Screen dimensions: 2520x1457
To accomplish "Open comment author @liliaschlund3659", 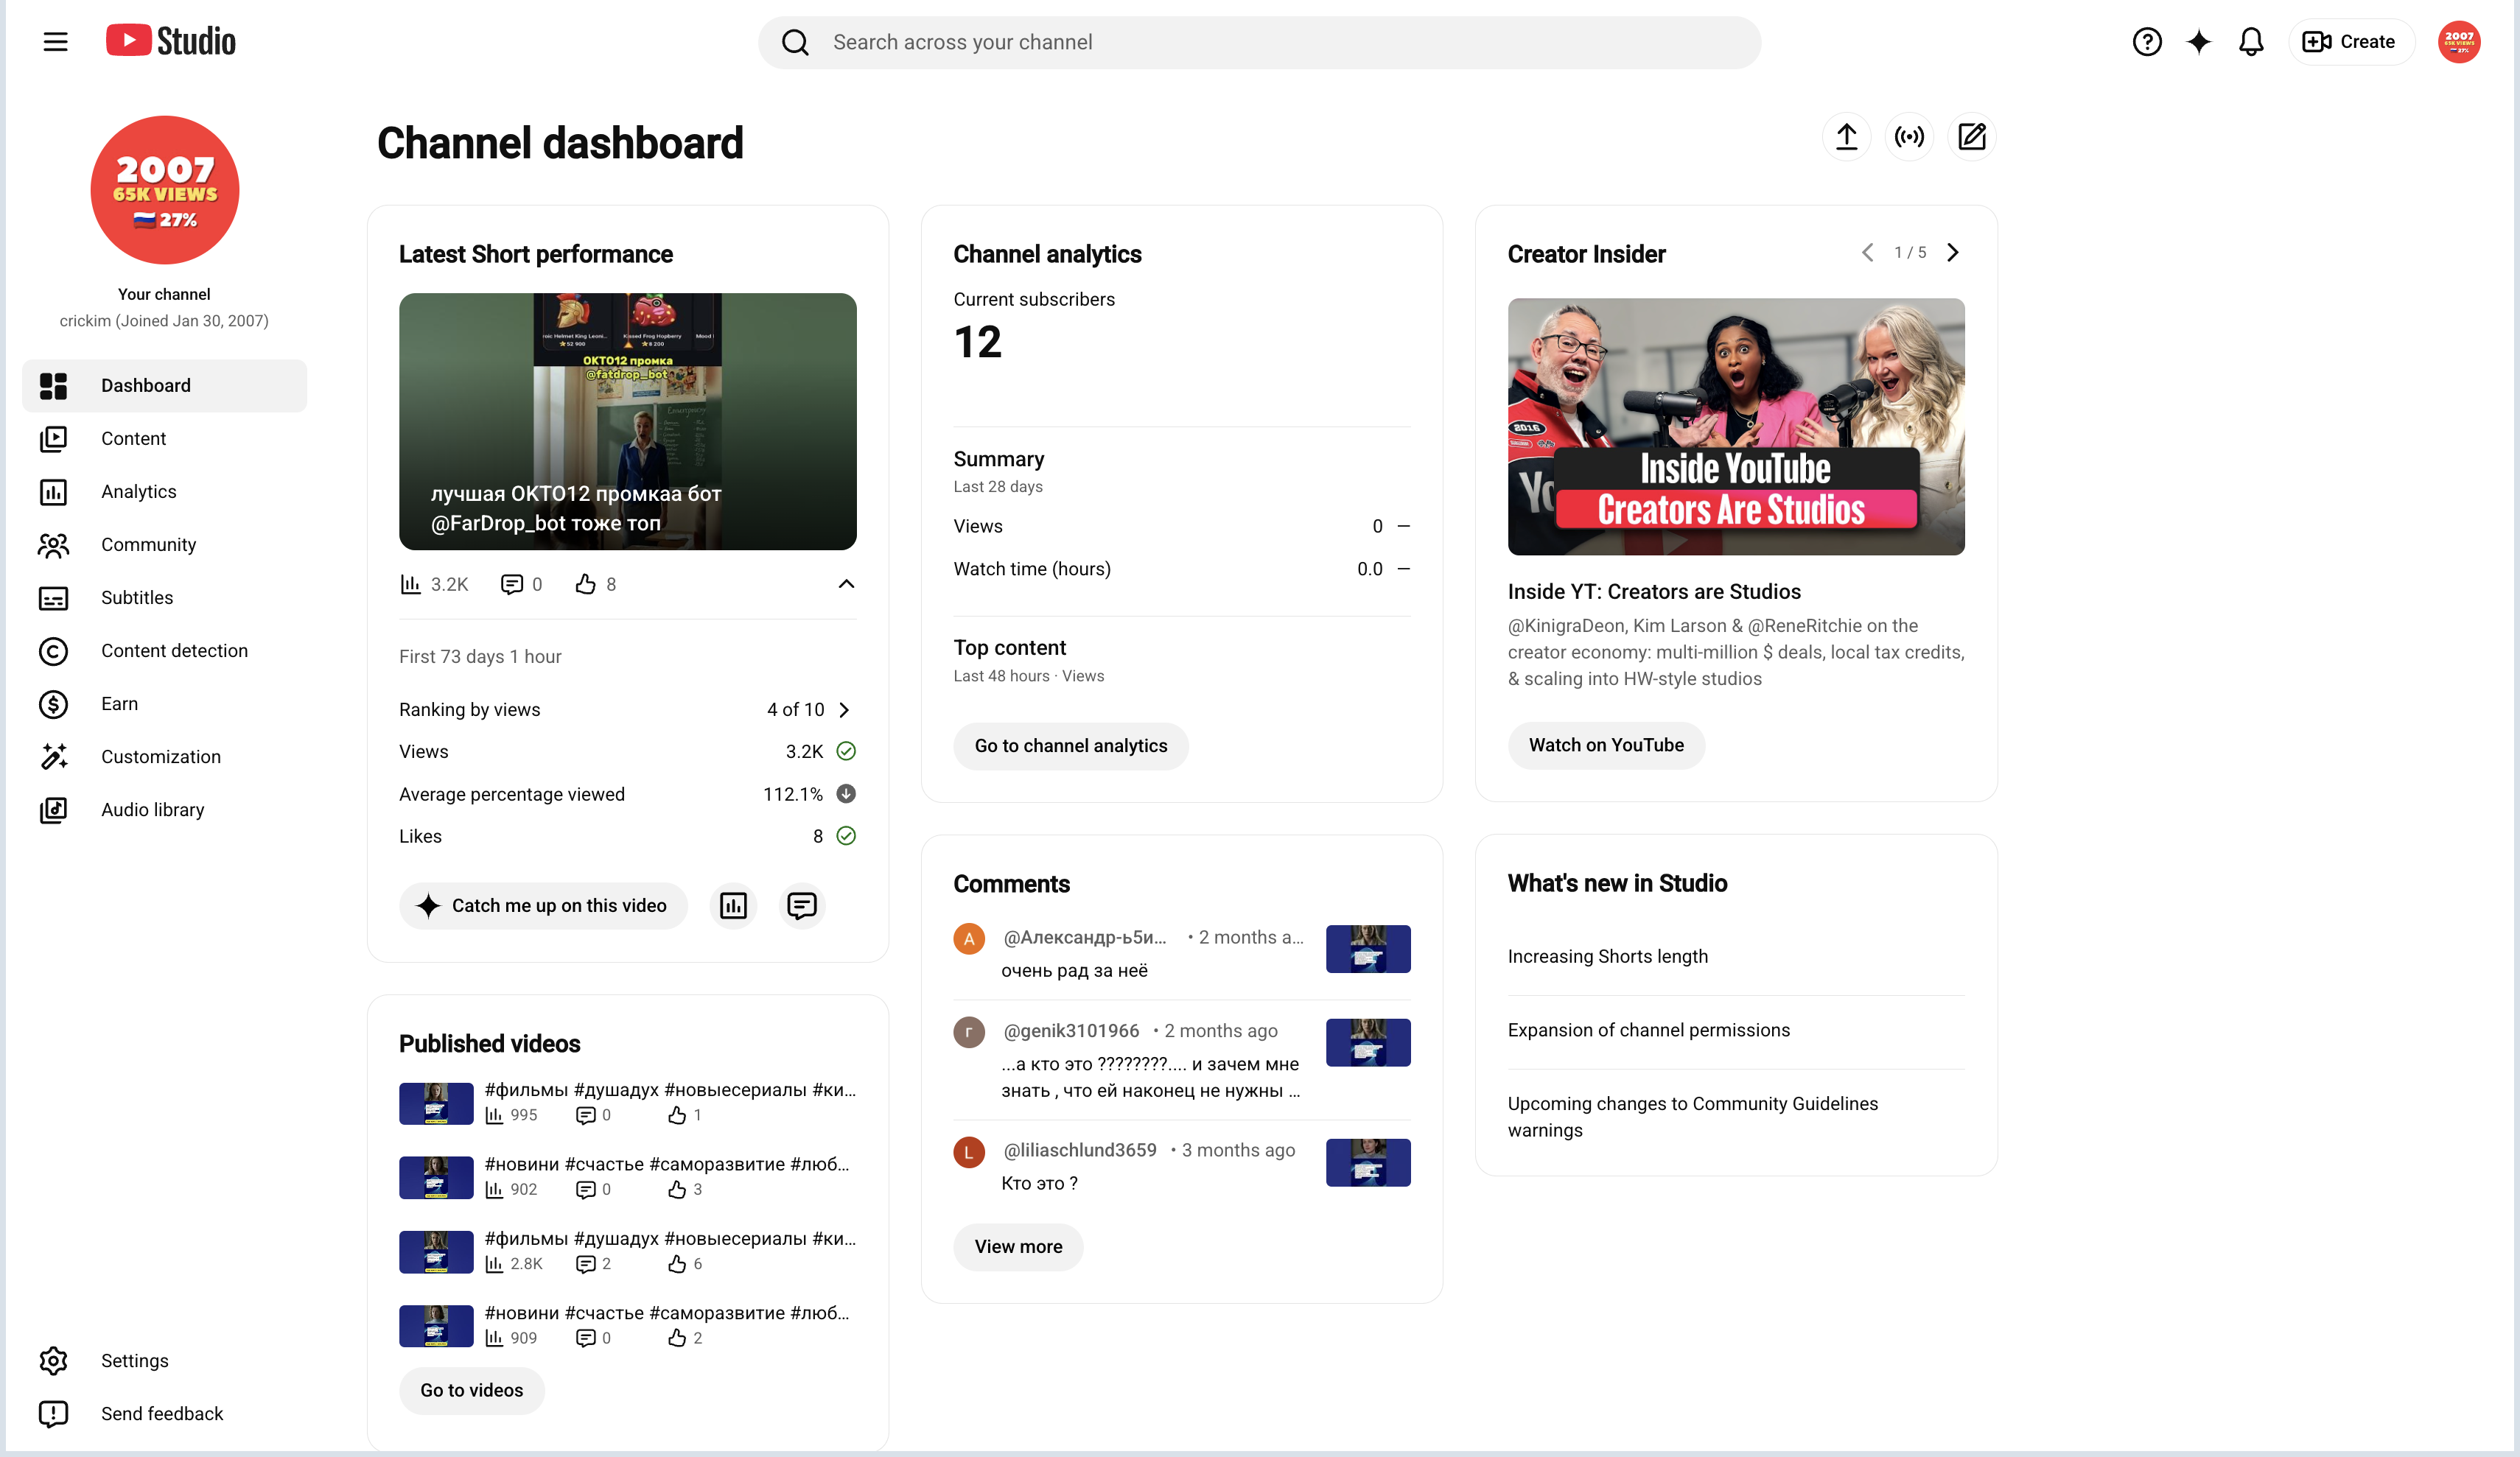I will tap(1080, 1151).
